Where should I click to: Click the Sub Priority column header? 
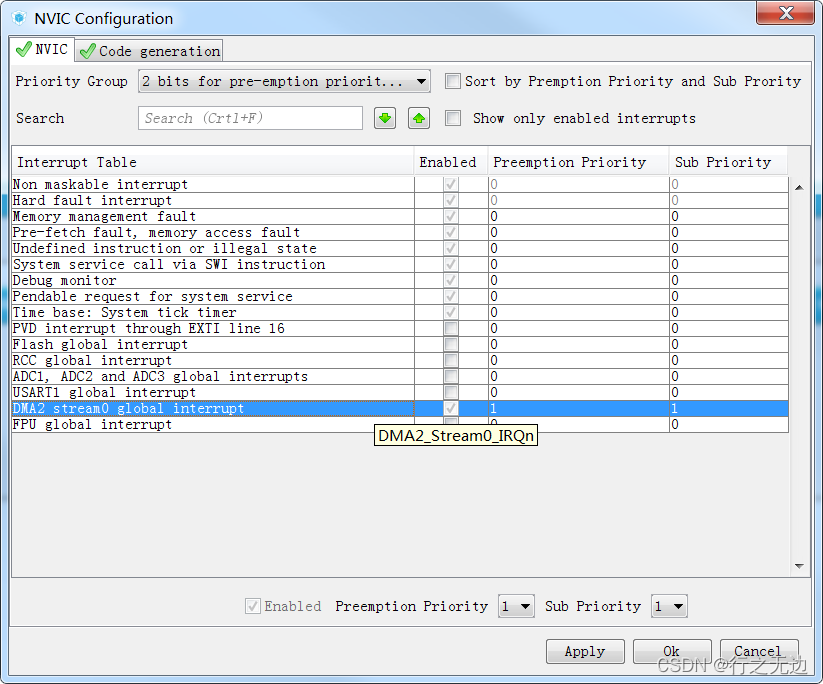(x=728, y=162)
